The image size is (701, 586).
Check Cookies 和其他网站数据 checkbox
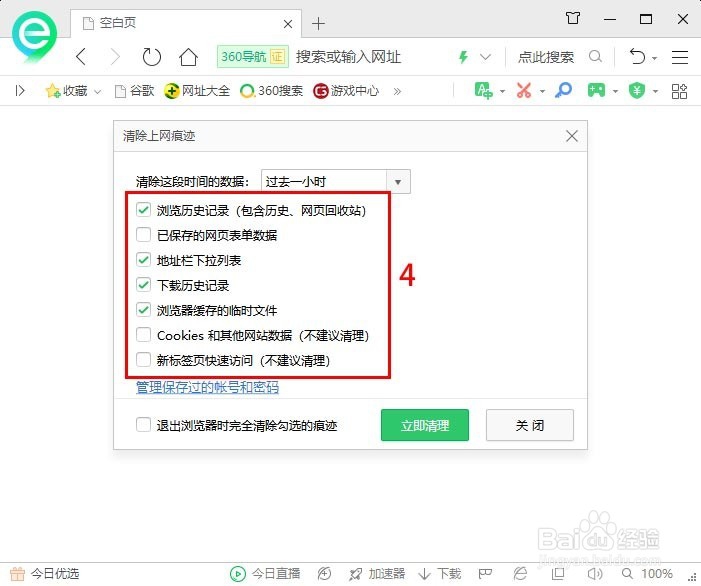click(143, 335)
